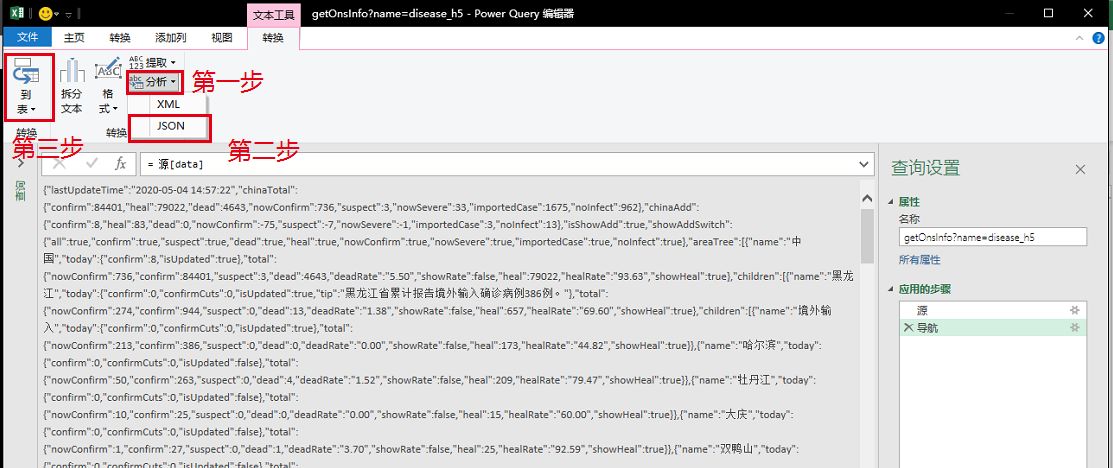Choose JSON from the 分析 menu
The image size is (1113, 468).
tap(170, 126)
